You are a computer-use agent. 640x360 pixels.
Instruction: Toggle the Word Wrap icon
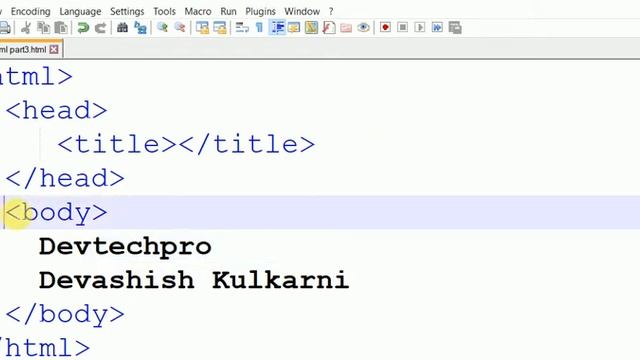[x=242, y=28]
